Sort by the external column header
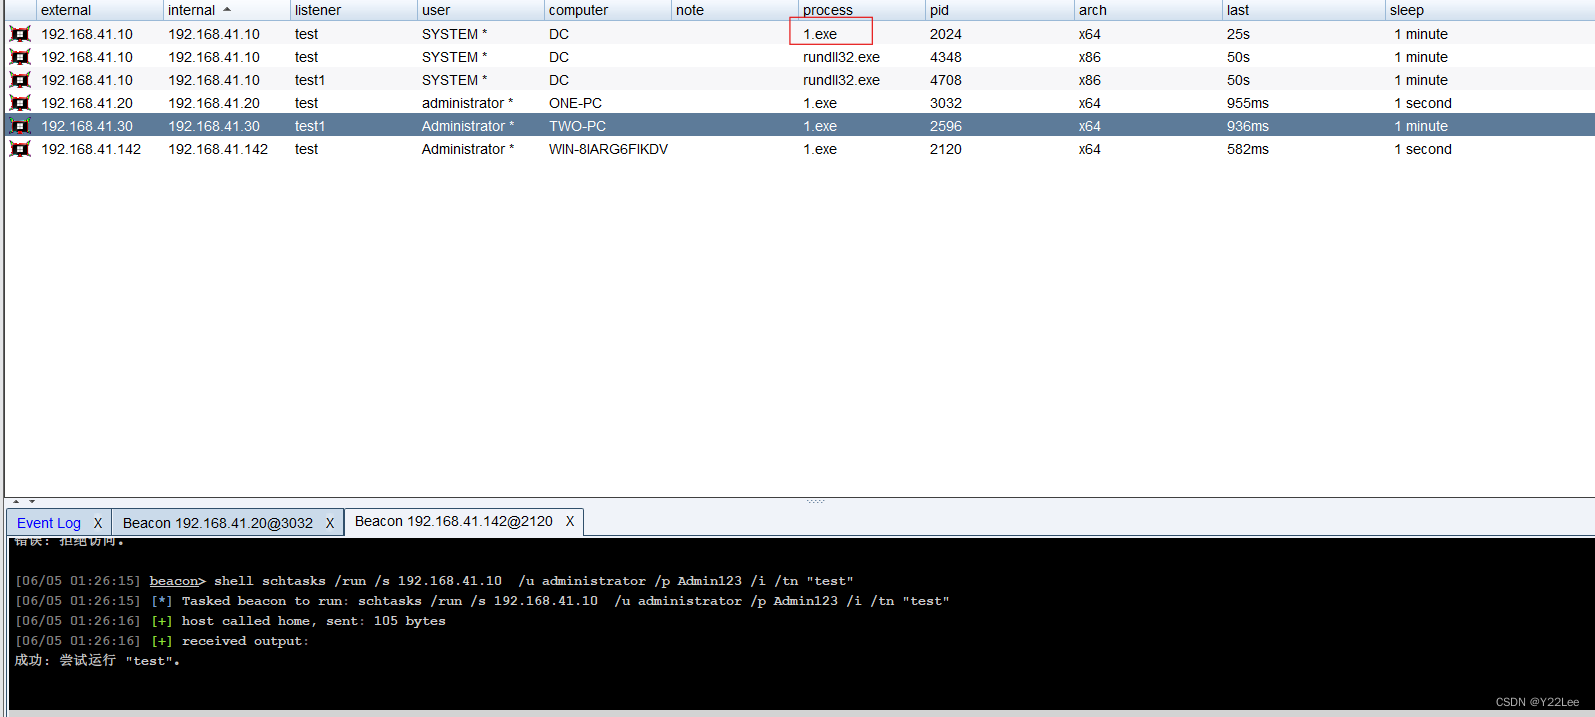Image resolution: width=1595 pixels, height=717 pixels. point(99,10)
